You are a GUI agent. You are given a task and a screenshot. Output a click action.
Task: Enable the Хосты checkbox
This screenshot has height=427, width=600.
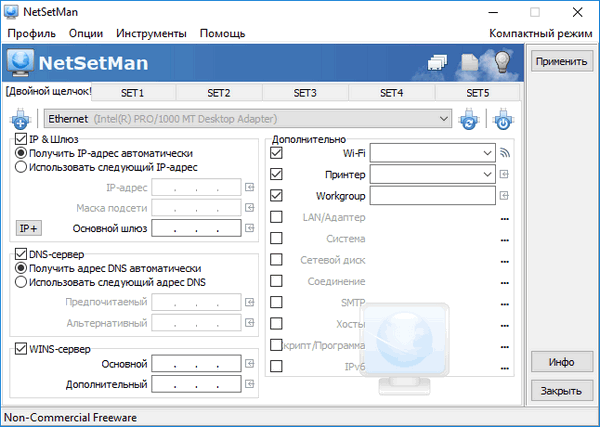pyautogui.click(x=276, y=324)
